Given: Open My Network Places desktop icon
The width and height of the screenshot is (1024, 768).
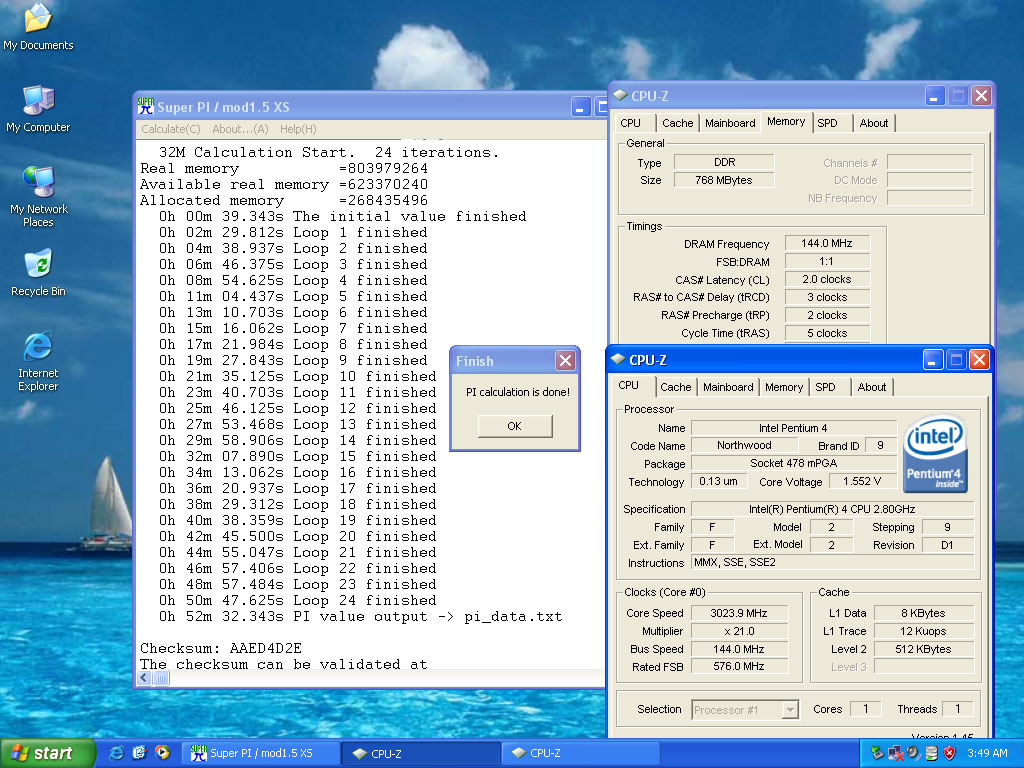Looking at the screenshot, I should [x=38, y=196].
